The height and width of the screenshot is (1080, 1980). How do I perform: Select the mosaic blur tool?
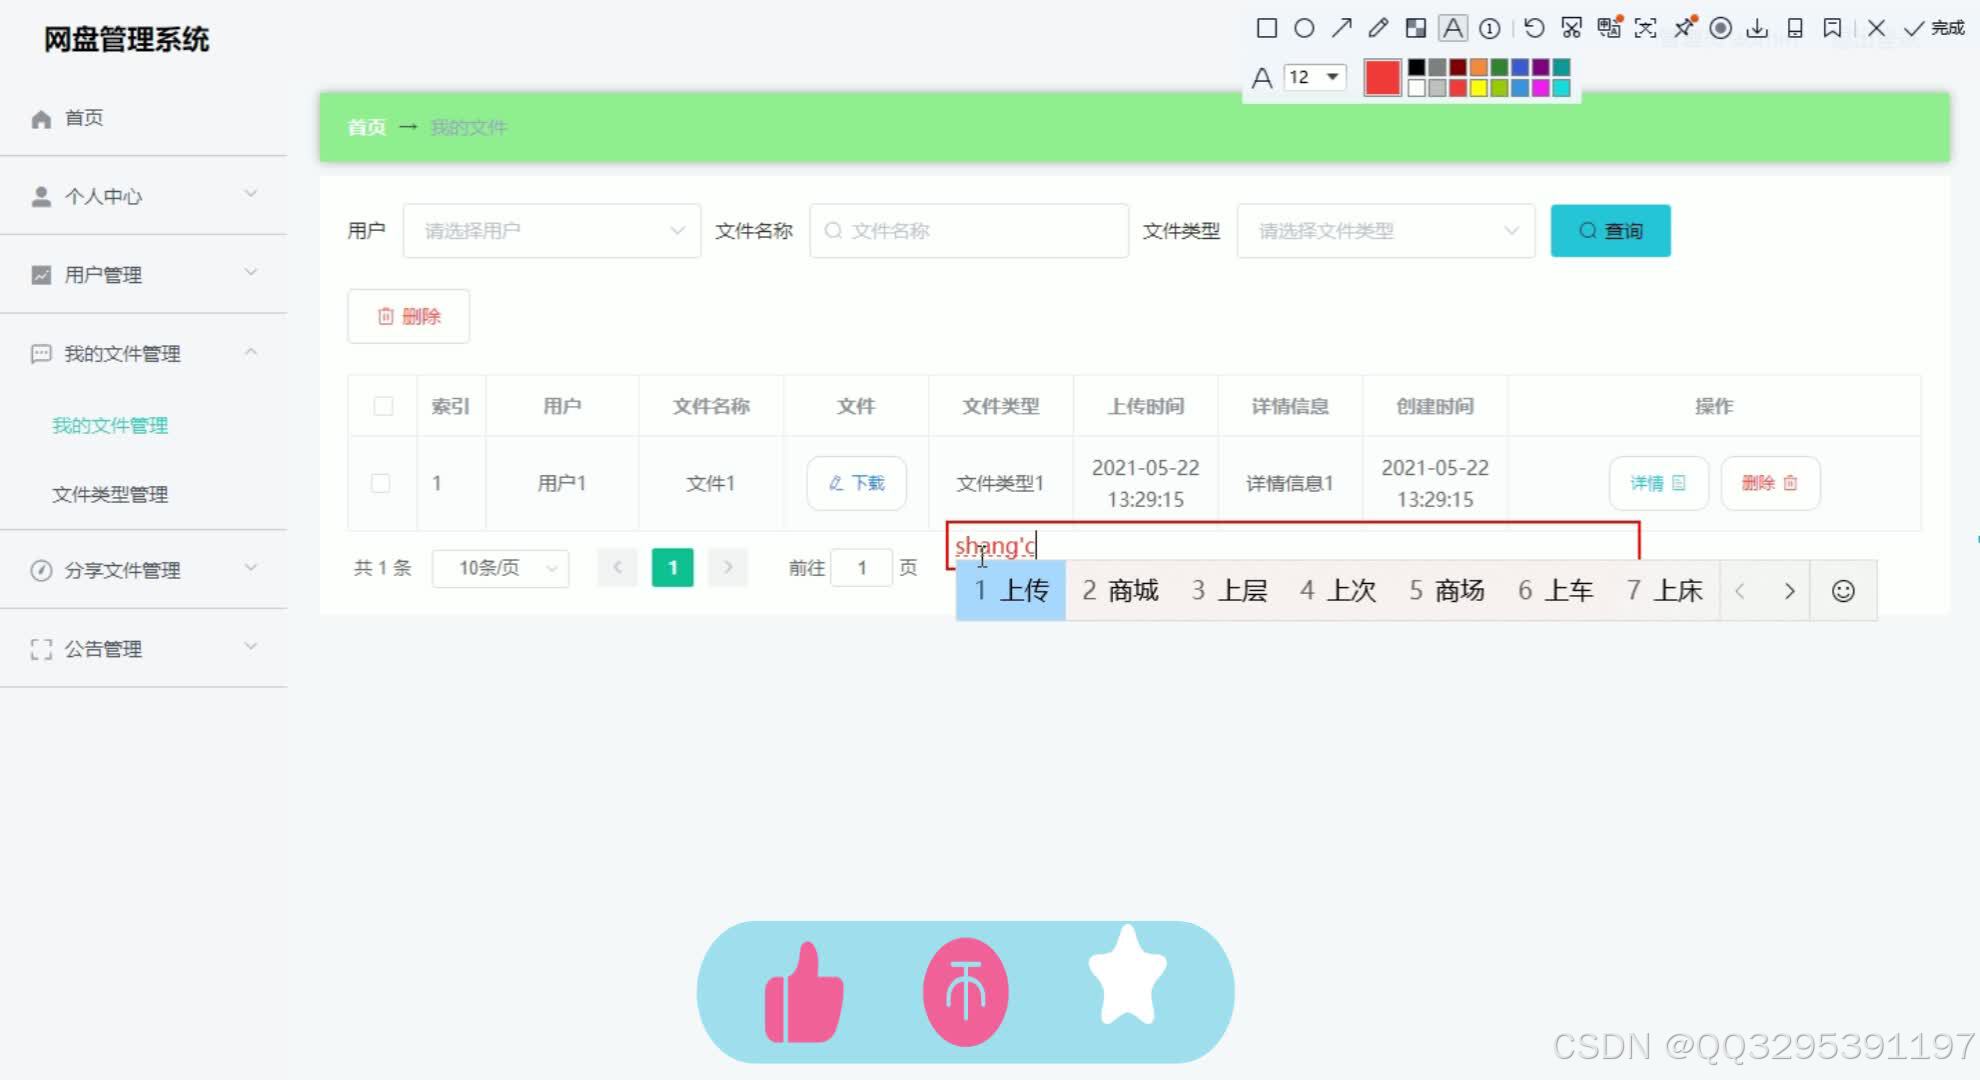pyautogui.click(x=1415, y=28)
